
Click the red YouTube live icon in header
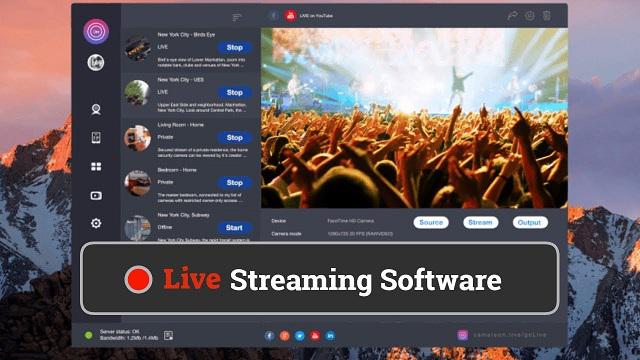pyautogui.click(x=290, y=16)
